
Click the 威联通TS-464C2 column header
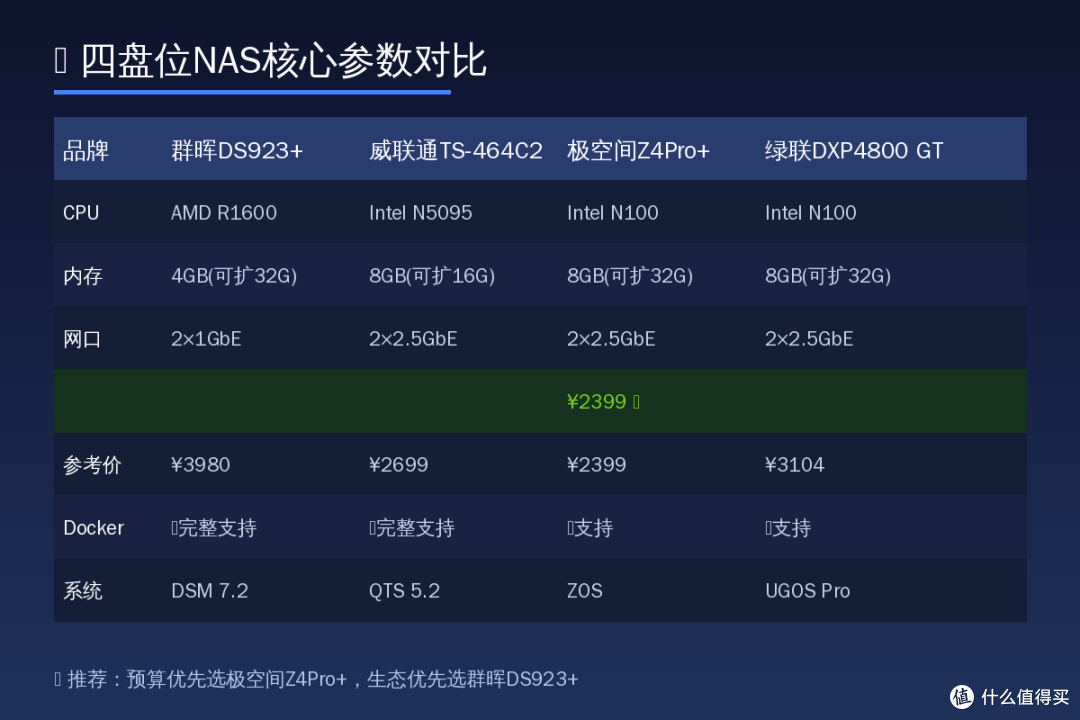tap(455, 150)
